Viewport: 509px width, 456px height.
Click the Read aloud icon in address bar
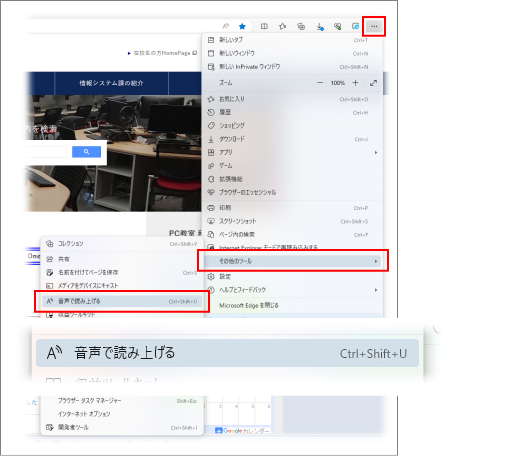tap(226, 26)
